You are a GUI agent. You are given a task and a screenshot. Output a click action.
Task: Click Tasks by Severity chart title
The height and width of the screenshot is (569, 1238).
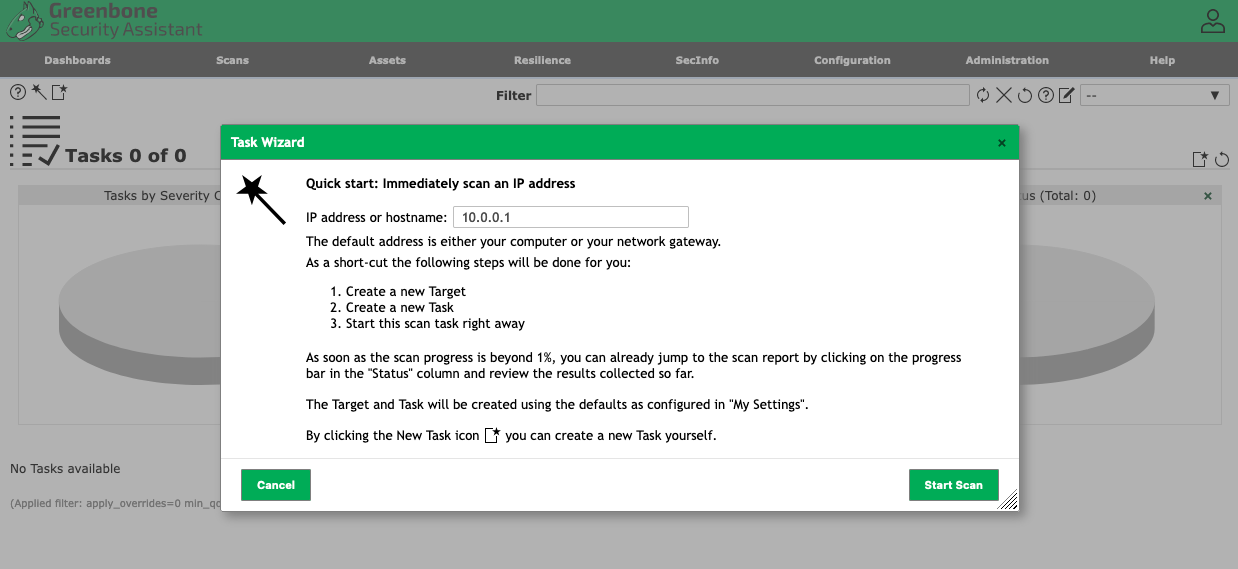[x=163, y=196]
